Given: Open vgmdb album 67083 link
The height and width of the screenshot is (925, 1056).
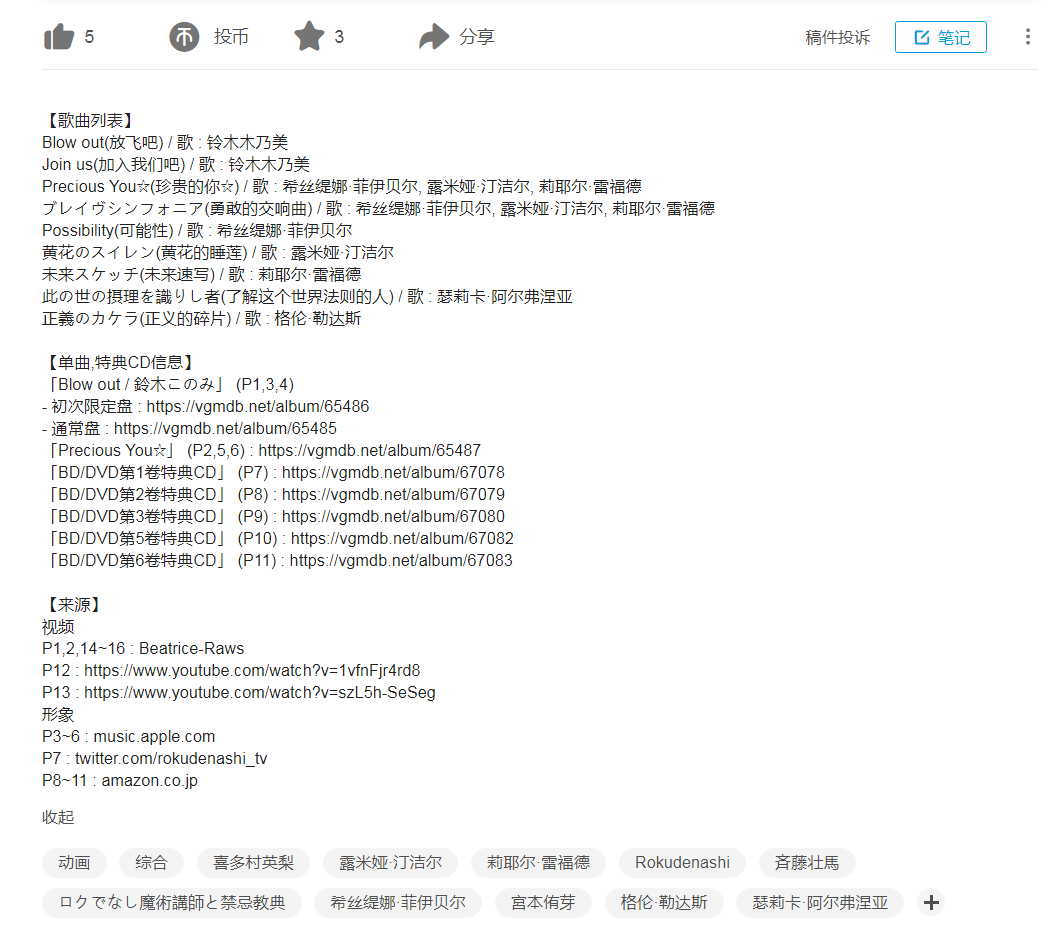Looking at the screenshot, I should [x=401, y=561].
